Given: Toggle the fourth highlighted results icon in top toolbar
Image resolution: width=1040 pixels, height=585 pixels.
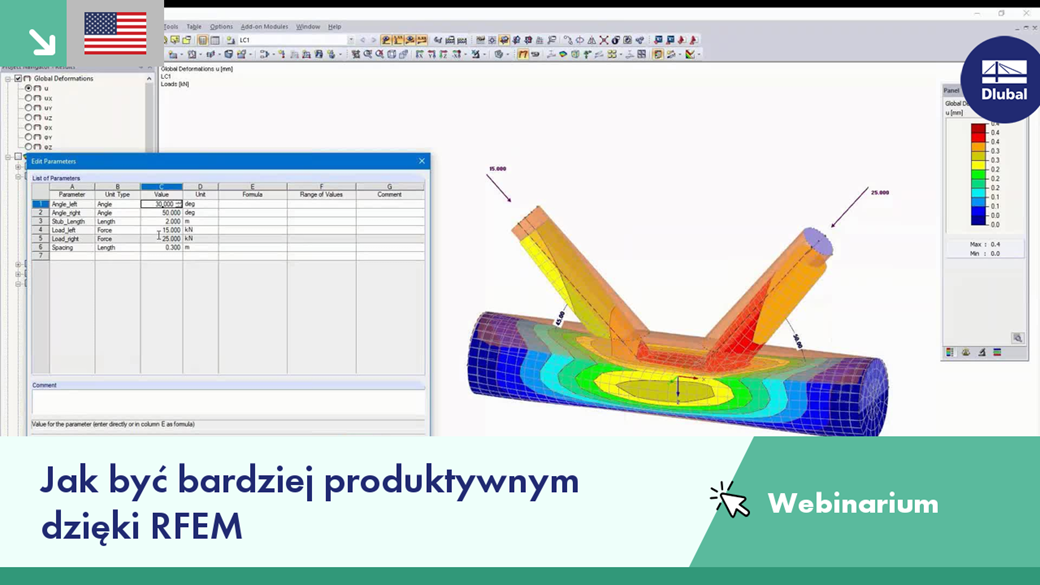Looking at the screenshot, I should pos(422,40).
